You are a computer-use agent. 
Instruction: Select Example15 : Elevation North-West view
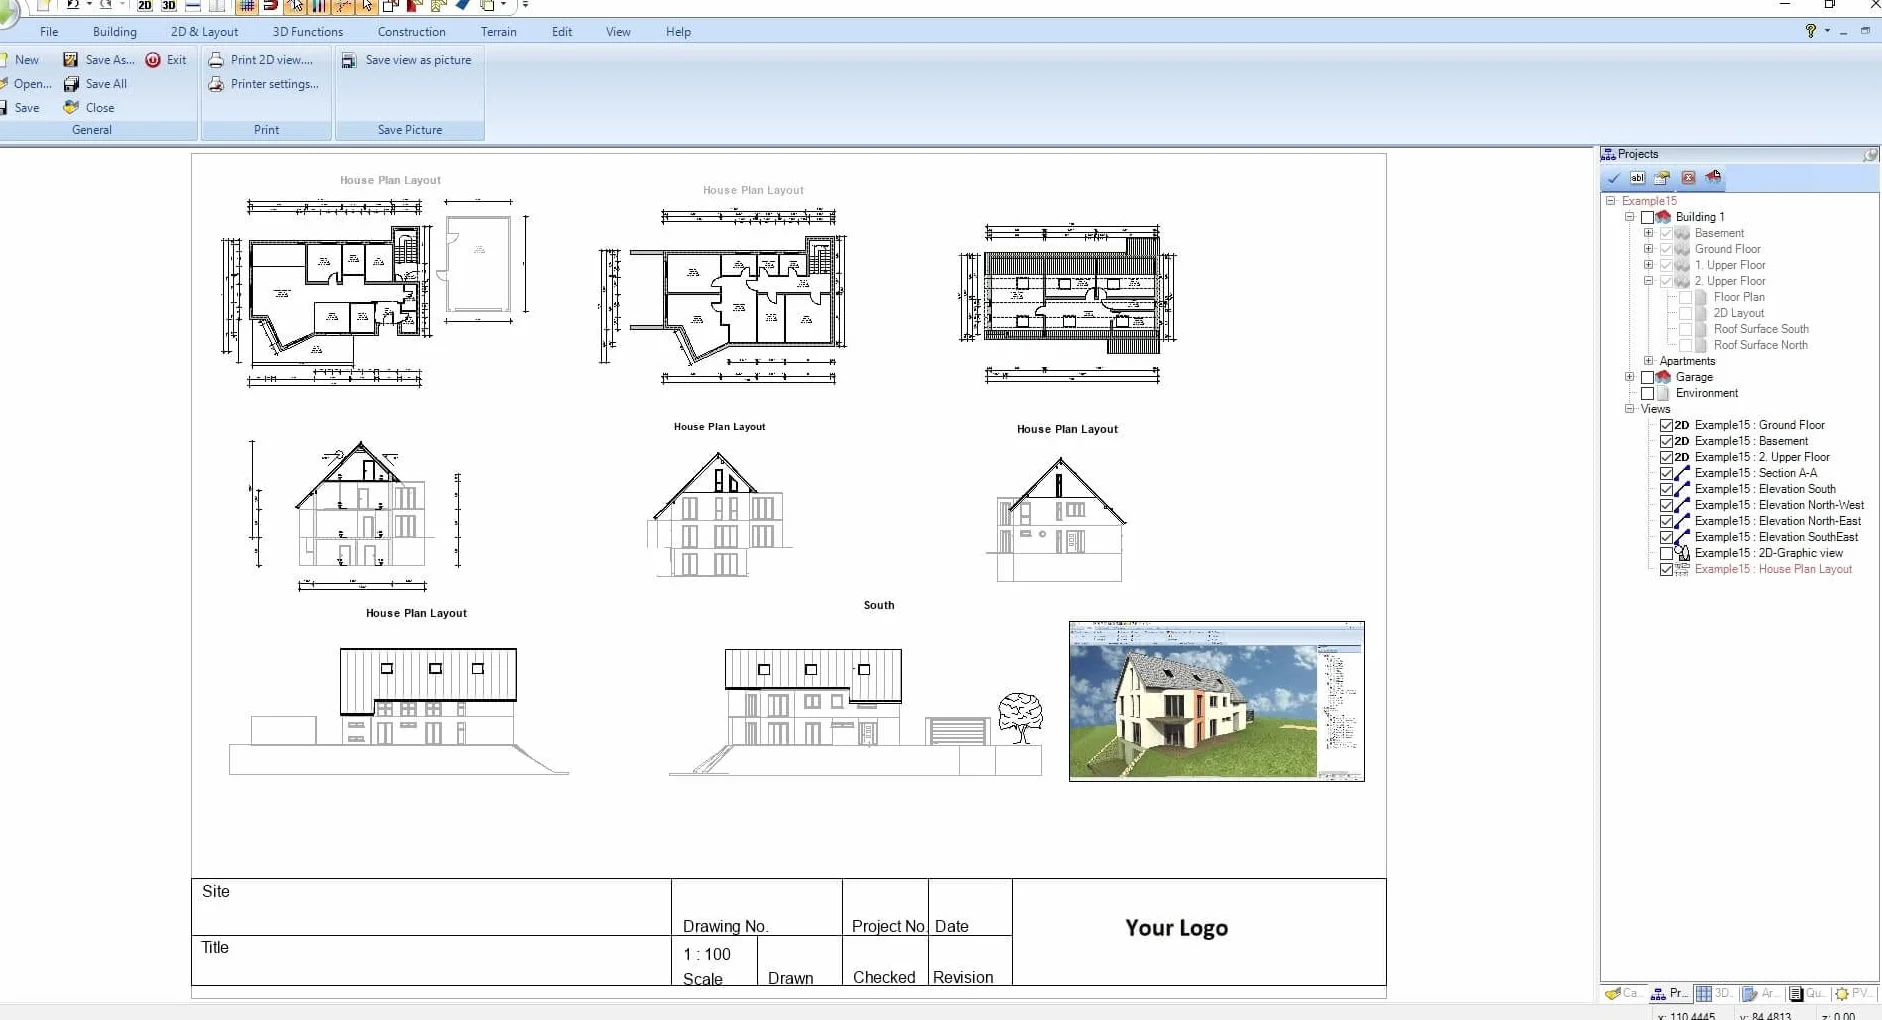pyautogui.click(x=1779, y=505)
